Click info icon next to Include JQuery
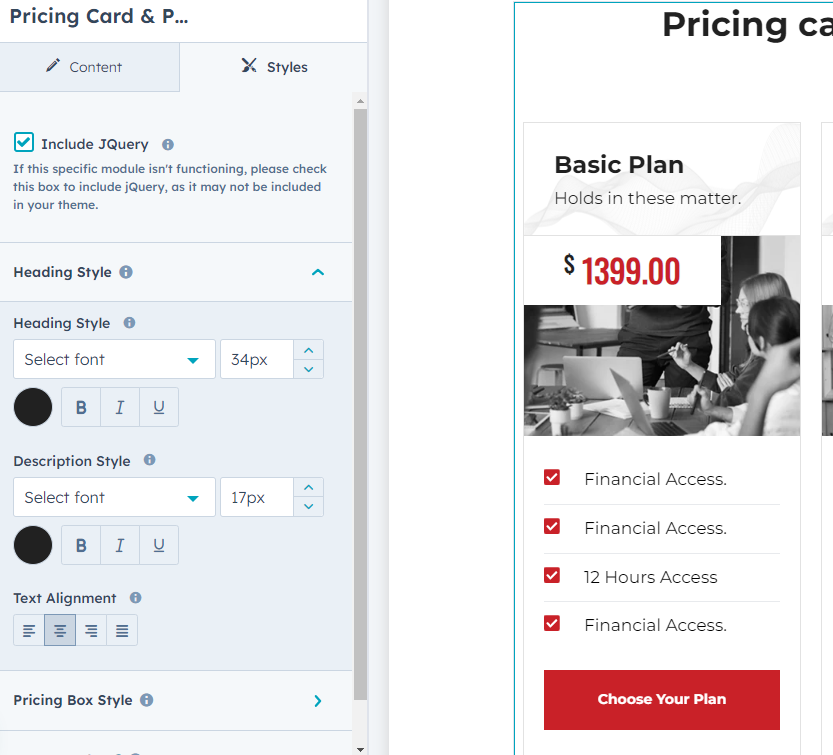This screenshot has width=833, height=755. click(x=168, y=144)
